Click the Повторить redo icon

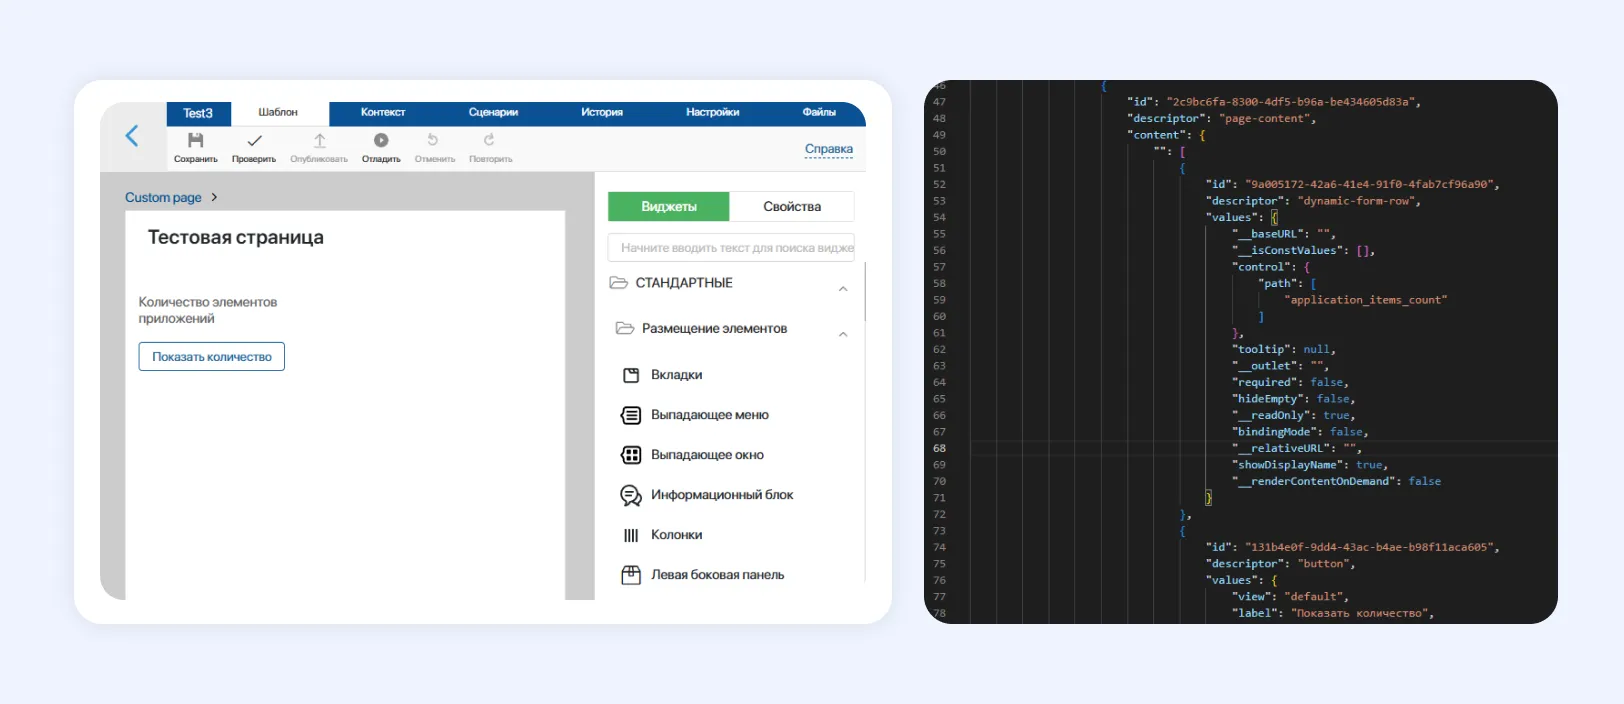click(x=489, y=141)
